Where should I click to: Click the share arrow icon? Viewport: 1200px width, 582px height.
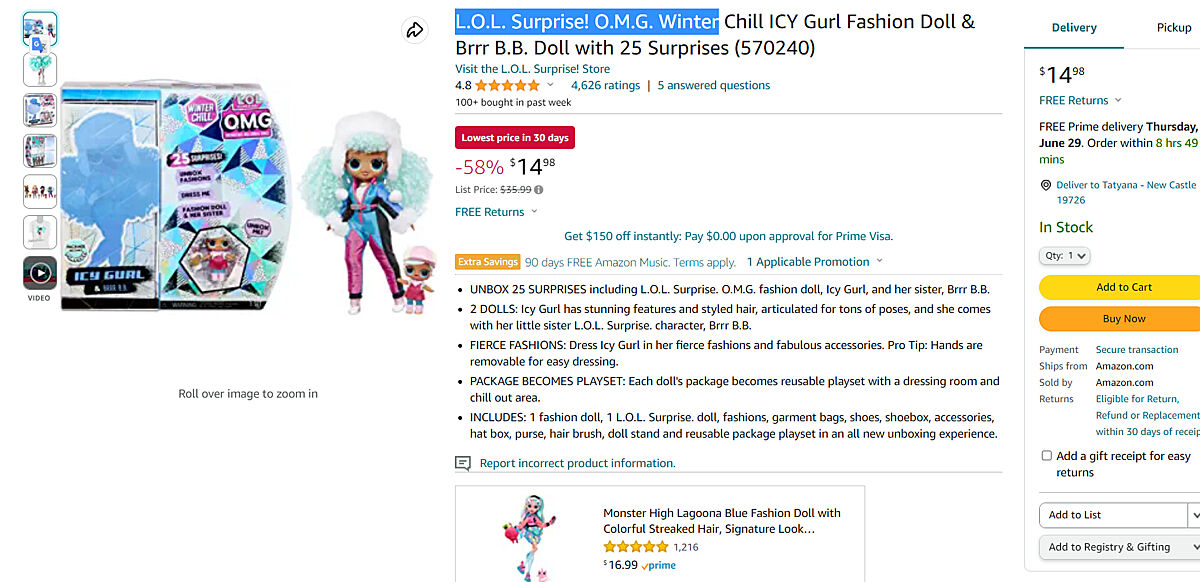tap(415, 31)
